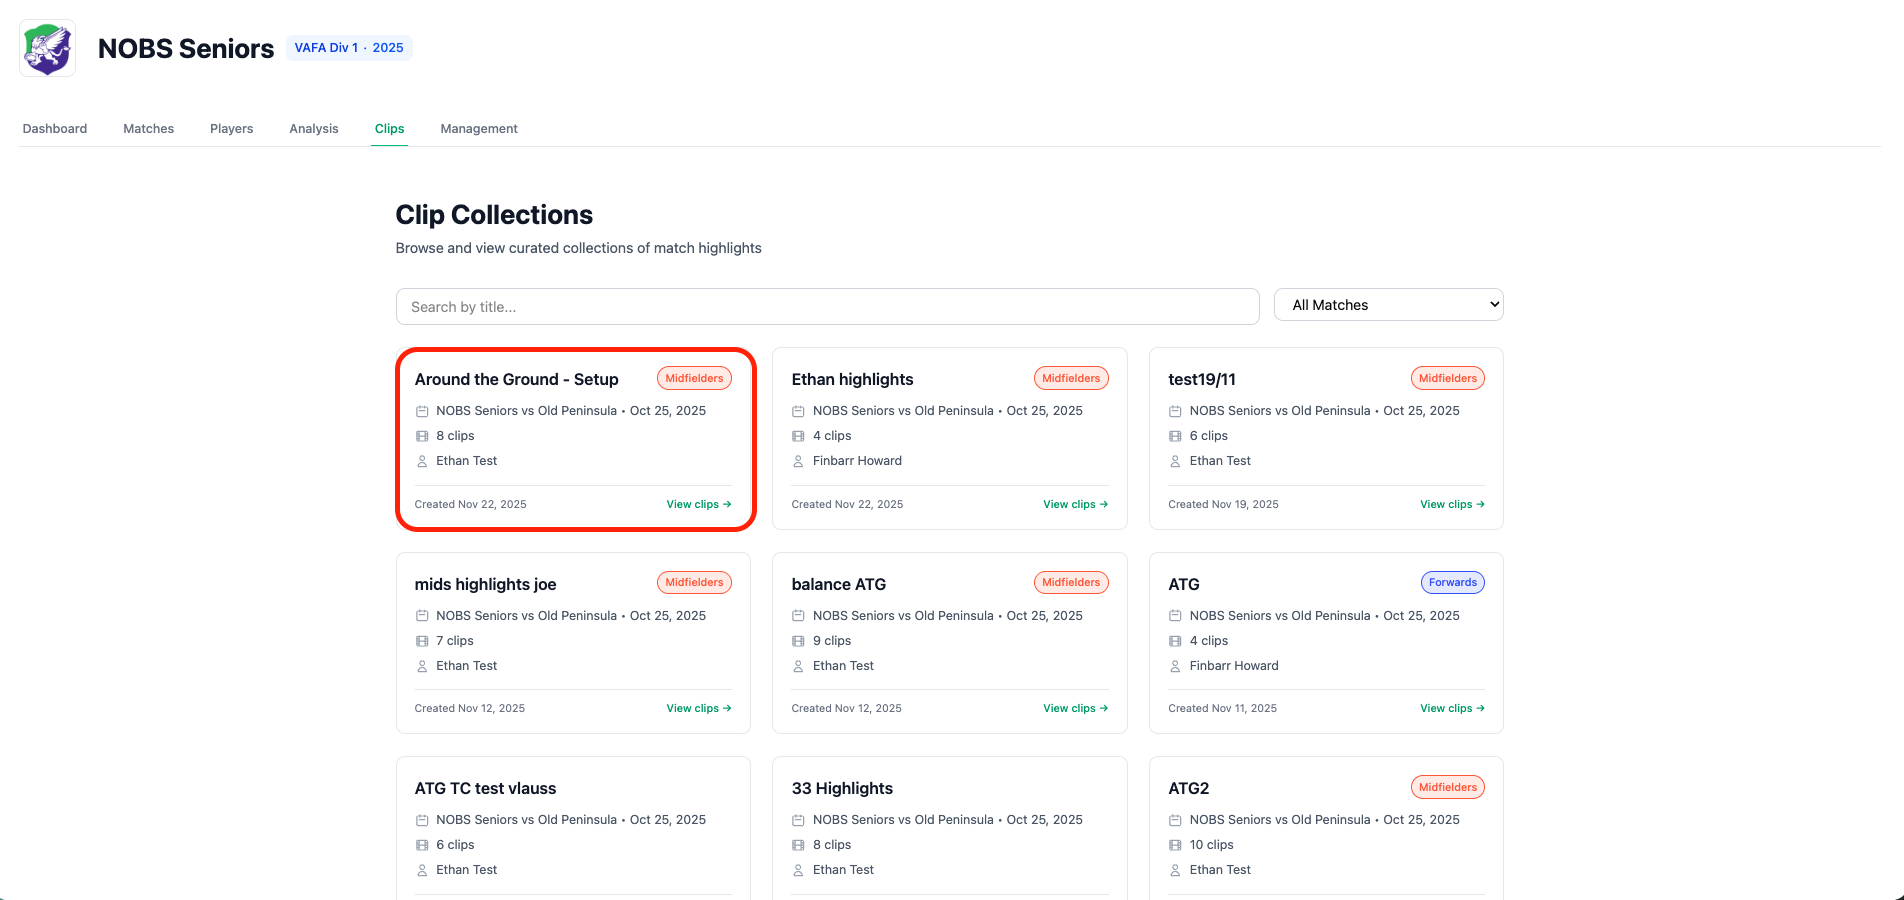The height and width of the screenshot is (900, 1904).
Task: Click View clips link on test19/11 card
Action: pos(1452,505)
